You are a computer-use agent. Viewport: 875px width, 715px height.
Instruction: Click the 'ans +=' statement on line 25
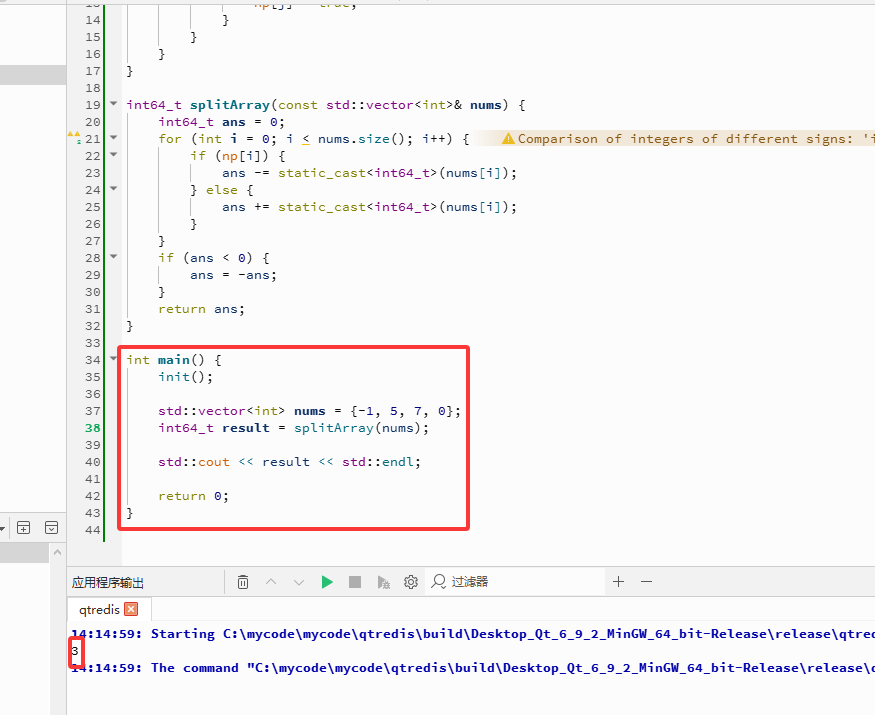pyautogui.click(x=369, y=207)
